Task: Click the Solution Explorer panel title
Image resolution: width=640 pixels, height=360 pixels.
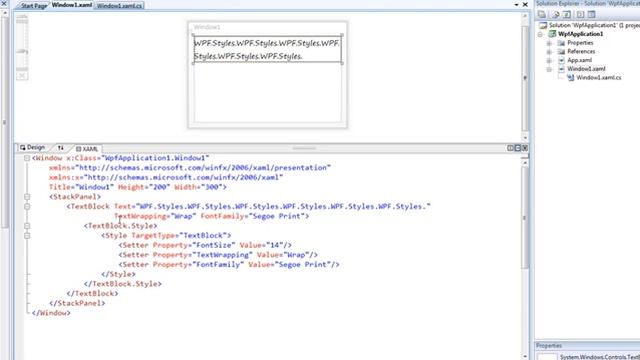Action: click(x=587, y=4)
